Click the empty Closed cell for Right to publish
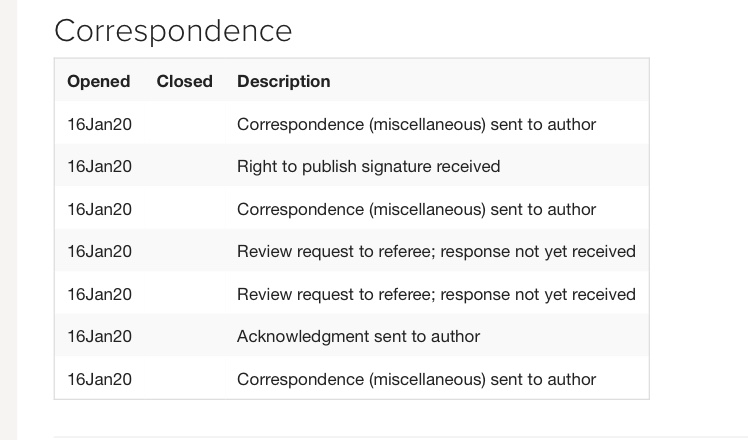The image size is (748, 440). click(185, 167)
